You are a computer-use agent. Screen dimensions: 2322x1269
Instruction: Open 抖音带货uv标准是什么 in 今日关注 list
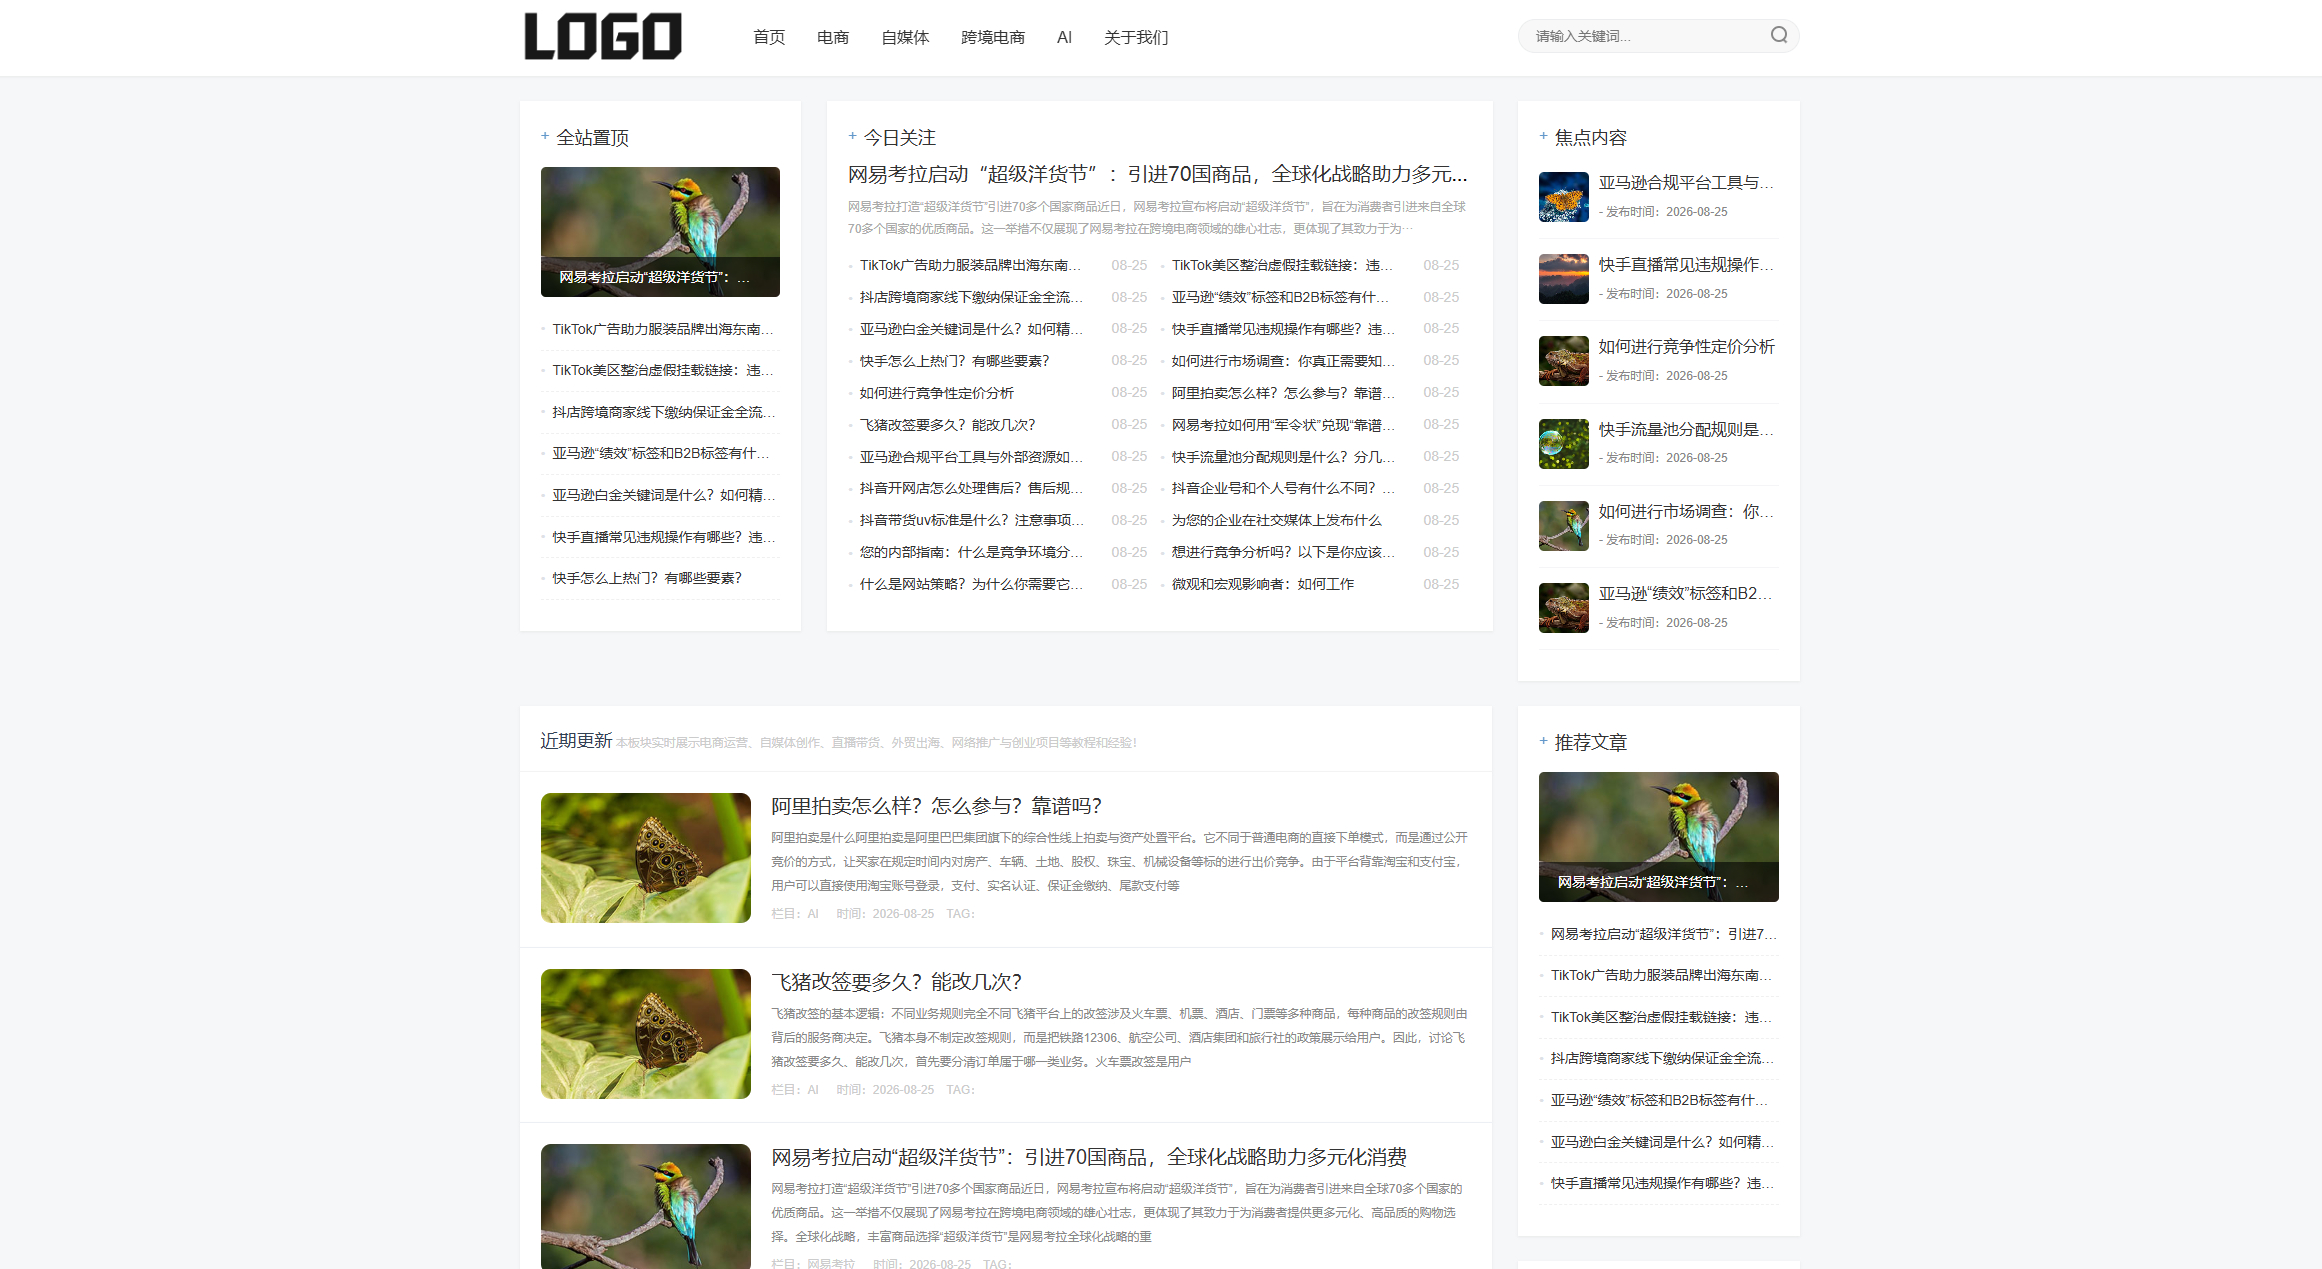971,520
